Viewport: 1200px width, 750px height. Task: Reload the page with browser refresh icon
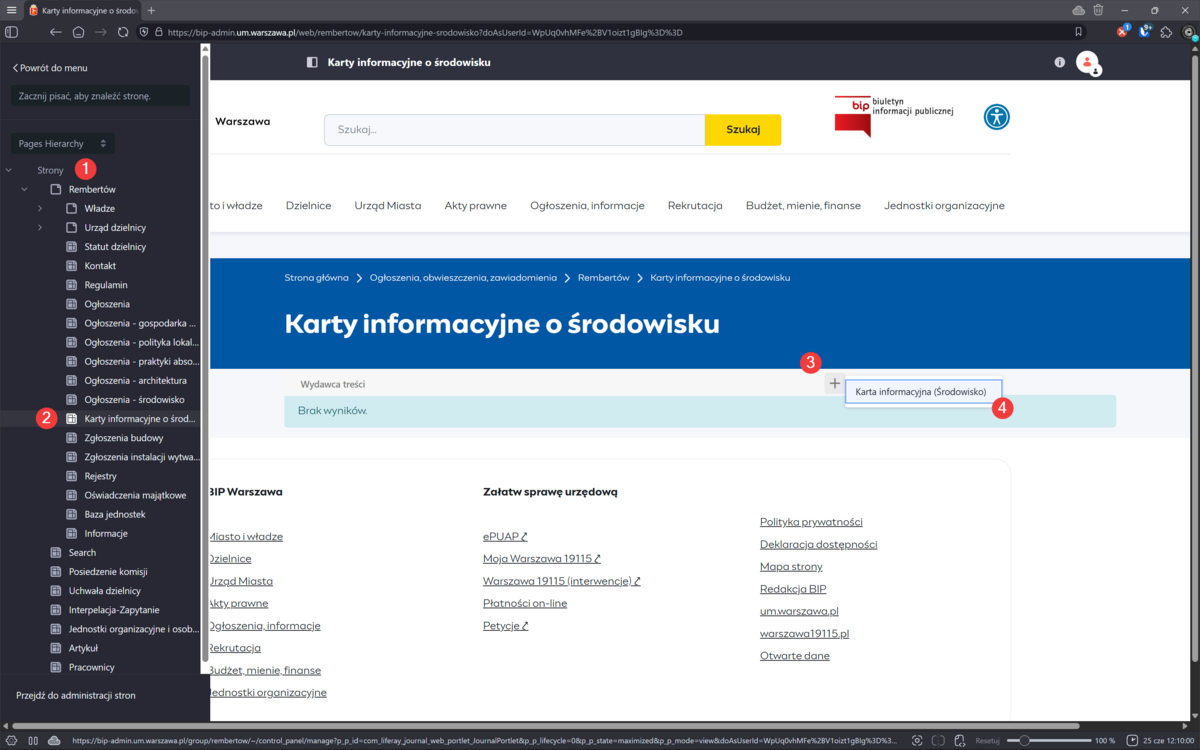click(123, 32)
